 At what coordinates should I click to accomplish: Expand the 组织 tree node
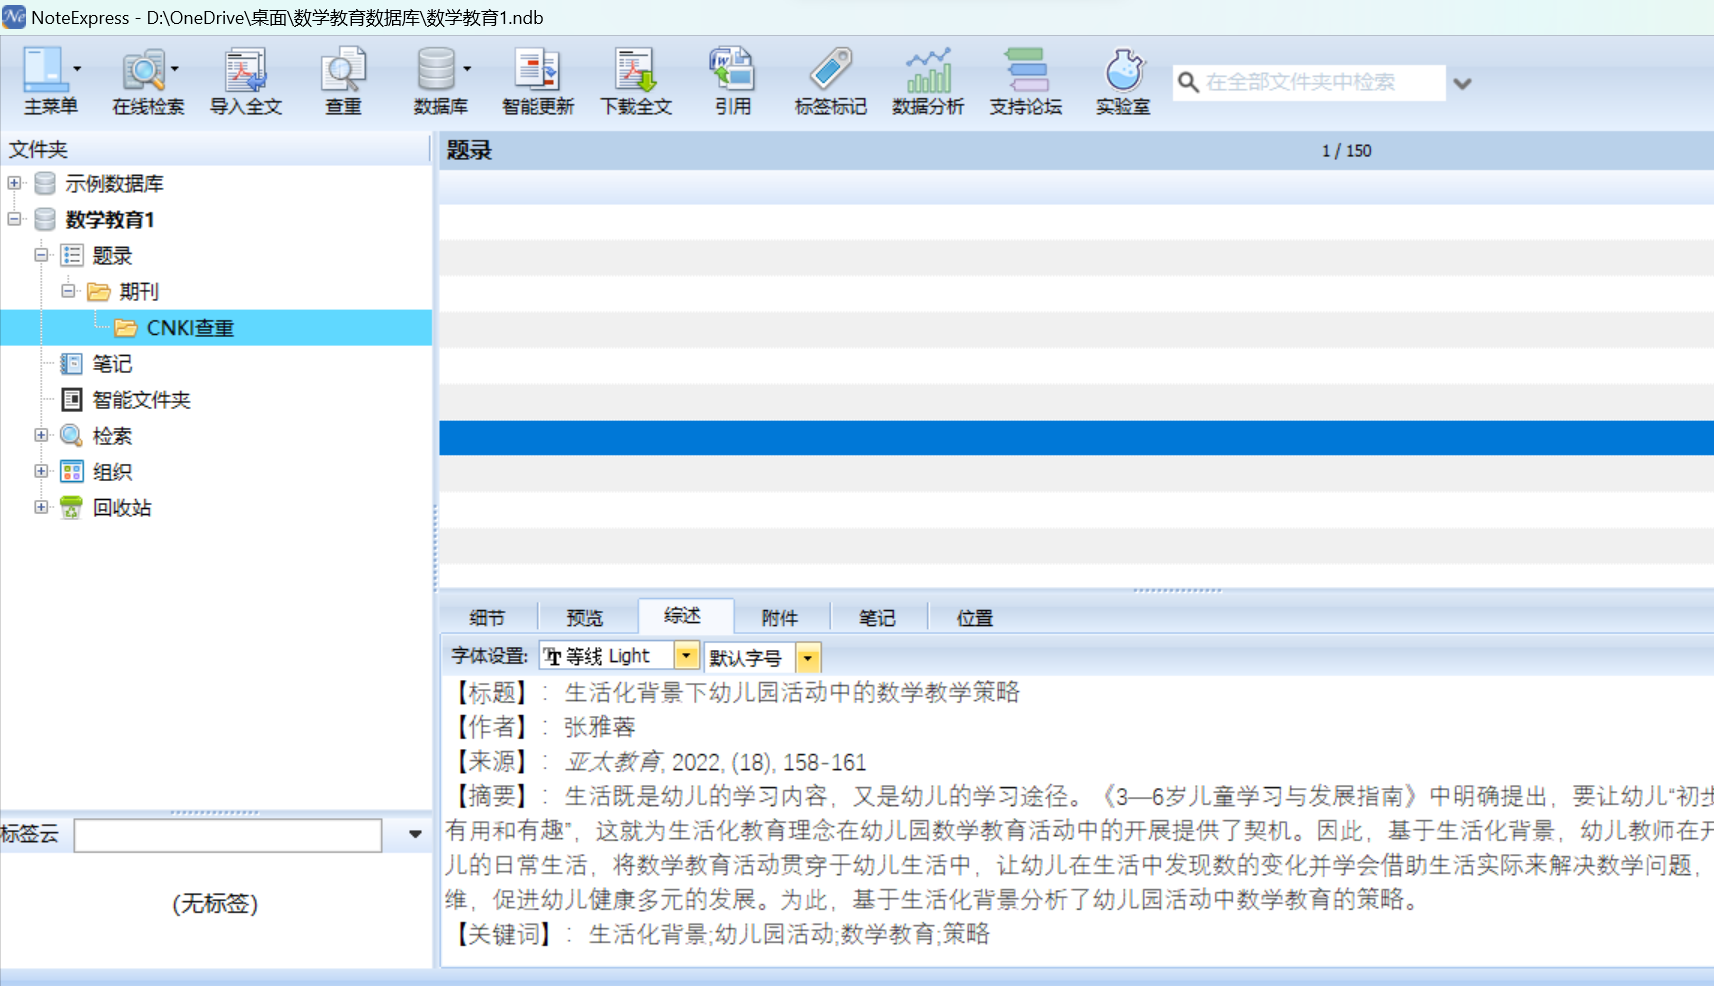41,471
